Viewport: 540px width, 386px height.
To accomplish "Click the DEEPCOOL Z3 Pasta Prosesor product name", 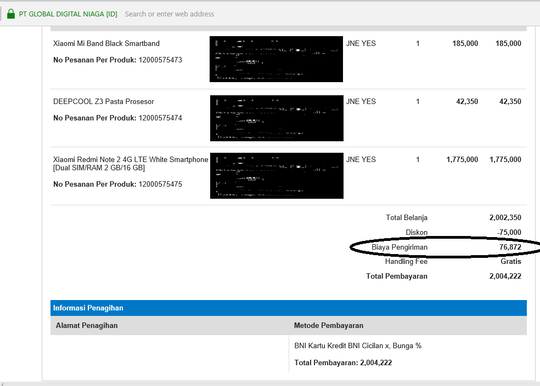I will click(x=103, y=102).
